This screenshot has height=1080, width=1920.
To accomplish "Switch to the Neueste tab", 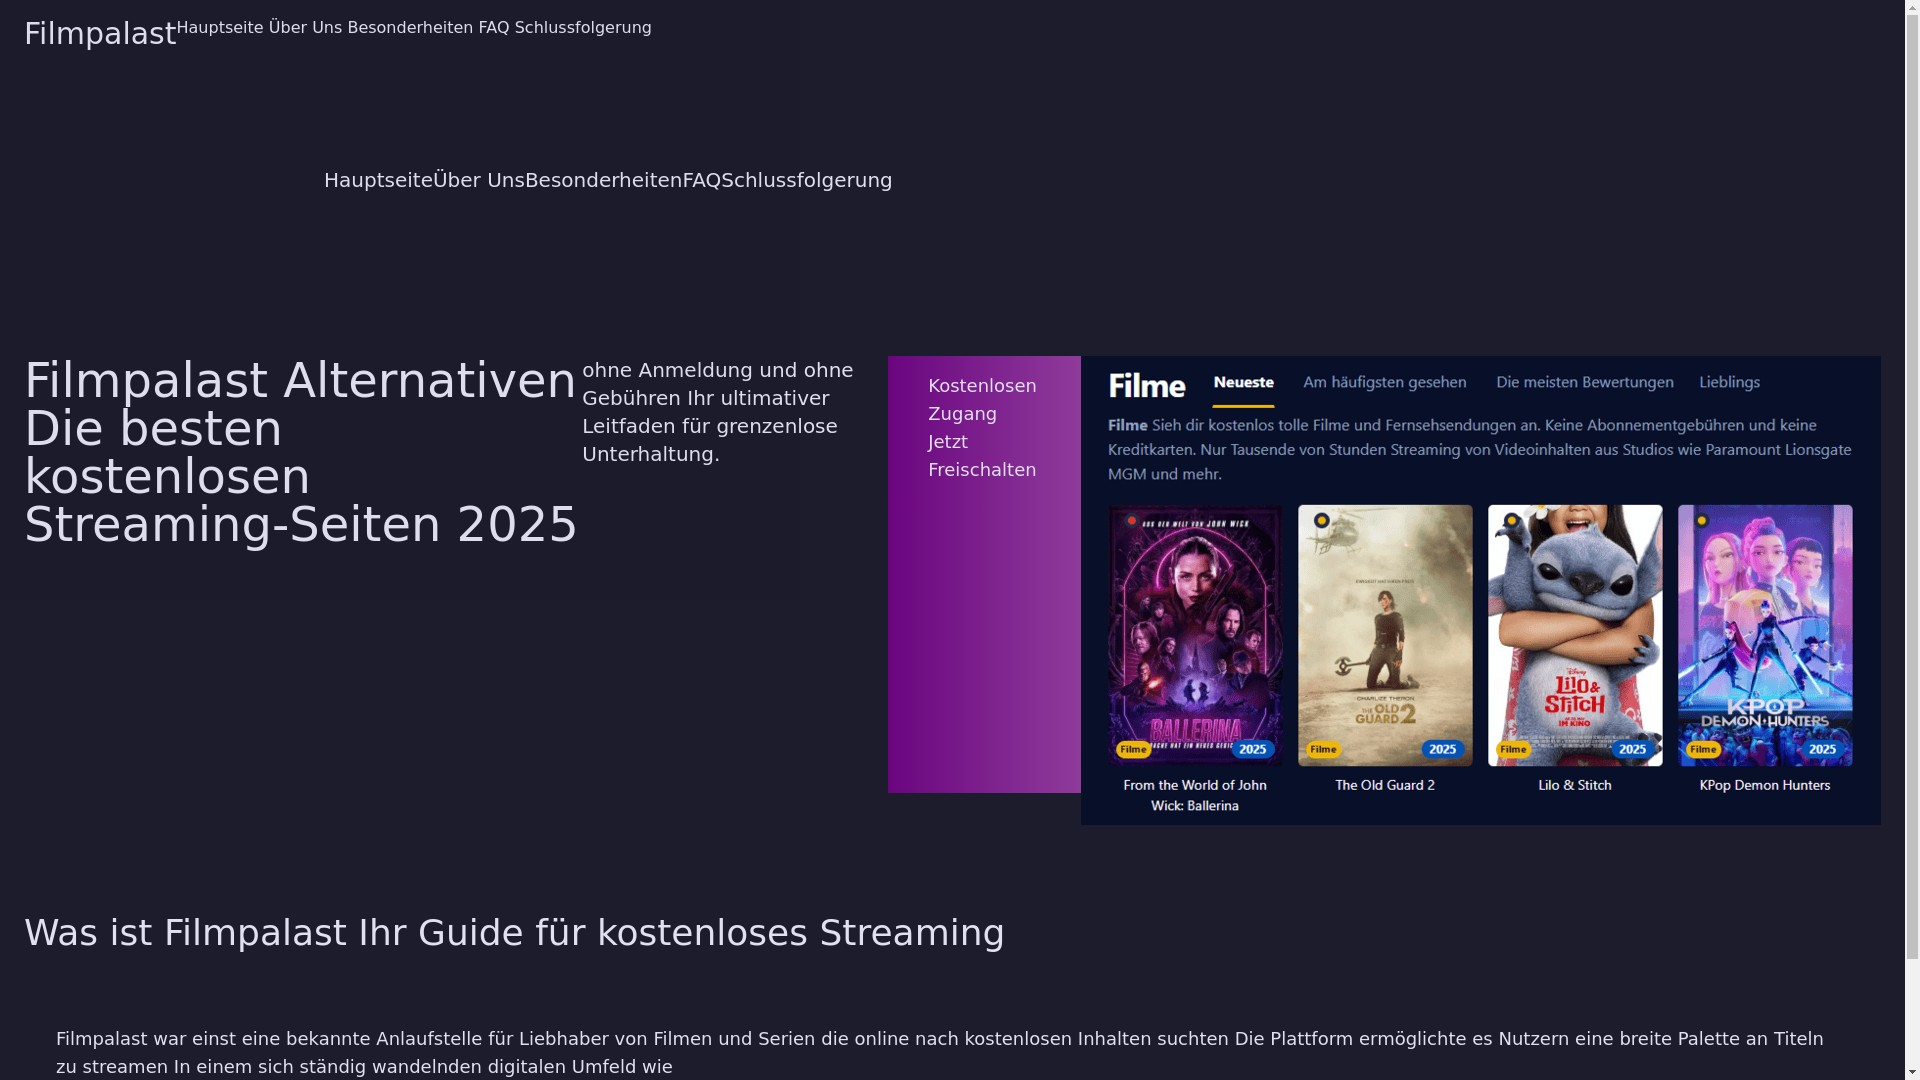I will (x=1243, y=383).
